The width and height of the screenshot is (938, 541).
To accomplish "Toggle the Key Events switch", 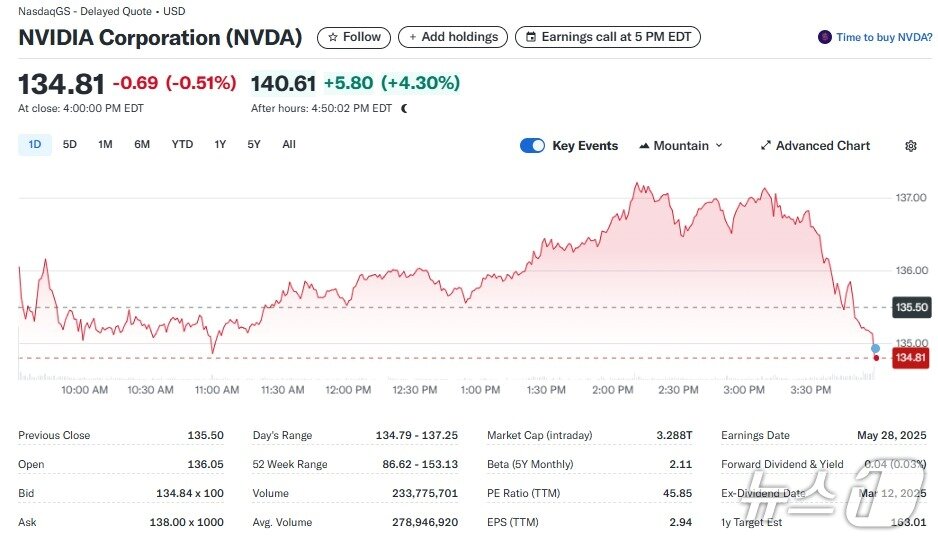I will 532,146.
